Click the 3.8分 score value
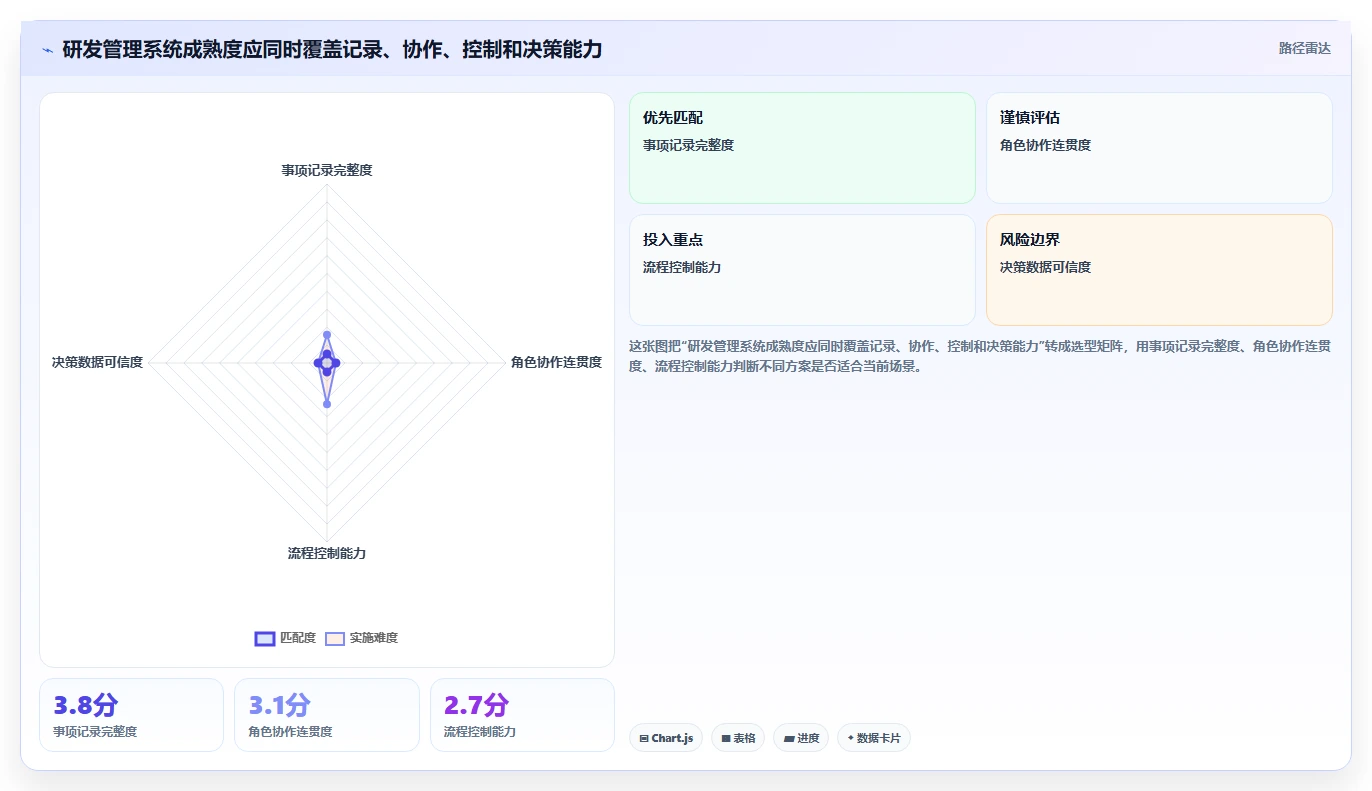 (86, 705)
